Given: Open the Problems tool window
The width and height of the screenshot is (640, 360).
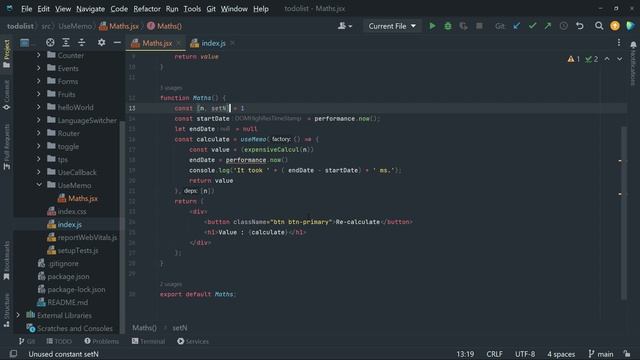Looking at the screenshot, I should [101, 341].
